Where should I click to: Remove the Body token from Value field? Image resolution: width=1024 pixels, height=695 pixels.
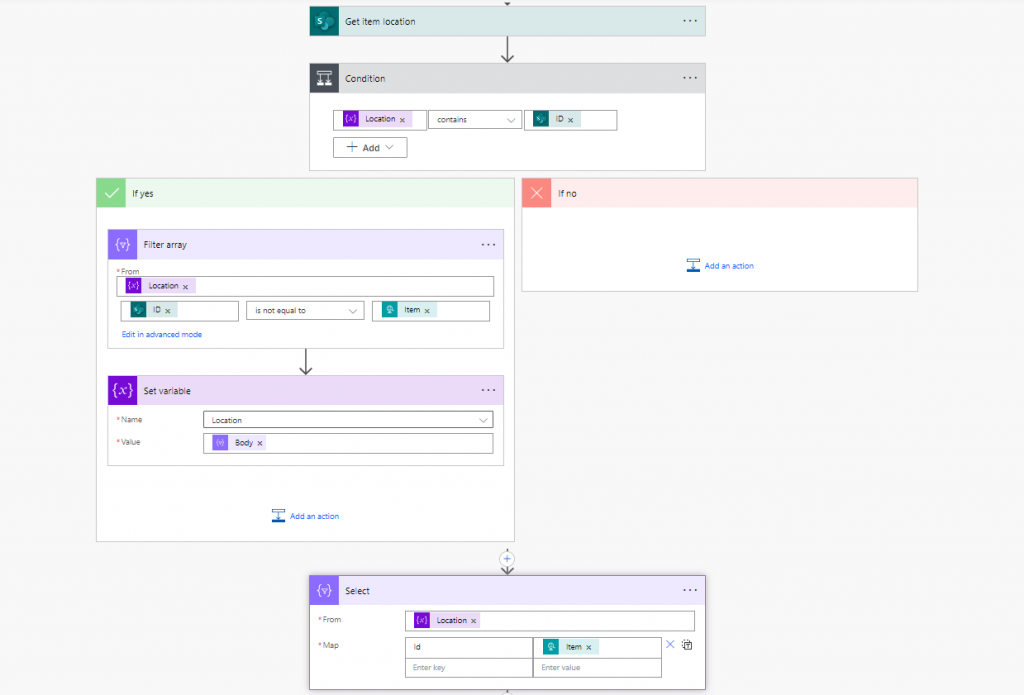pos(260,443)
